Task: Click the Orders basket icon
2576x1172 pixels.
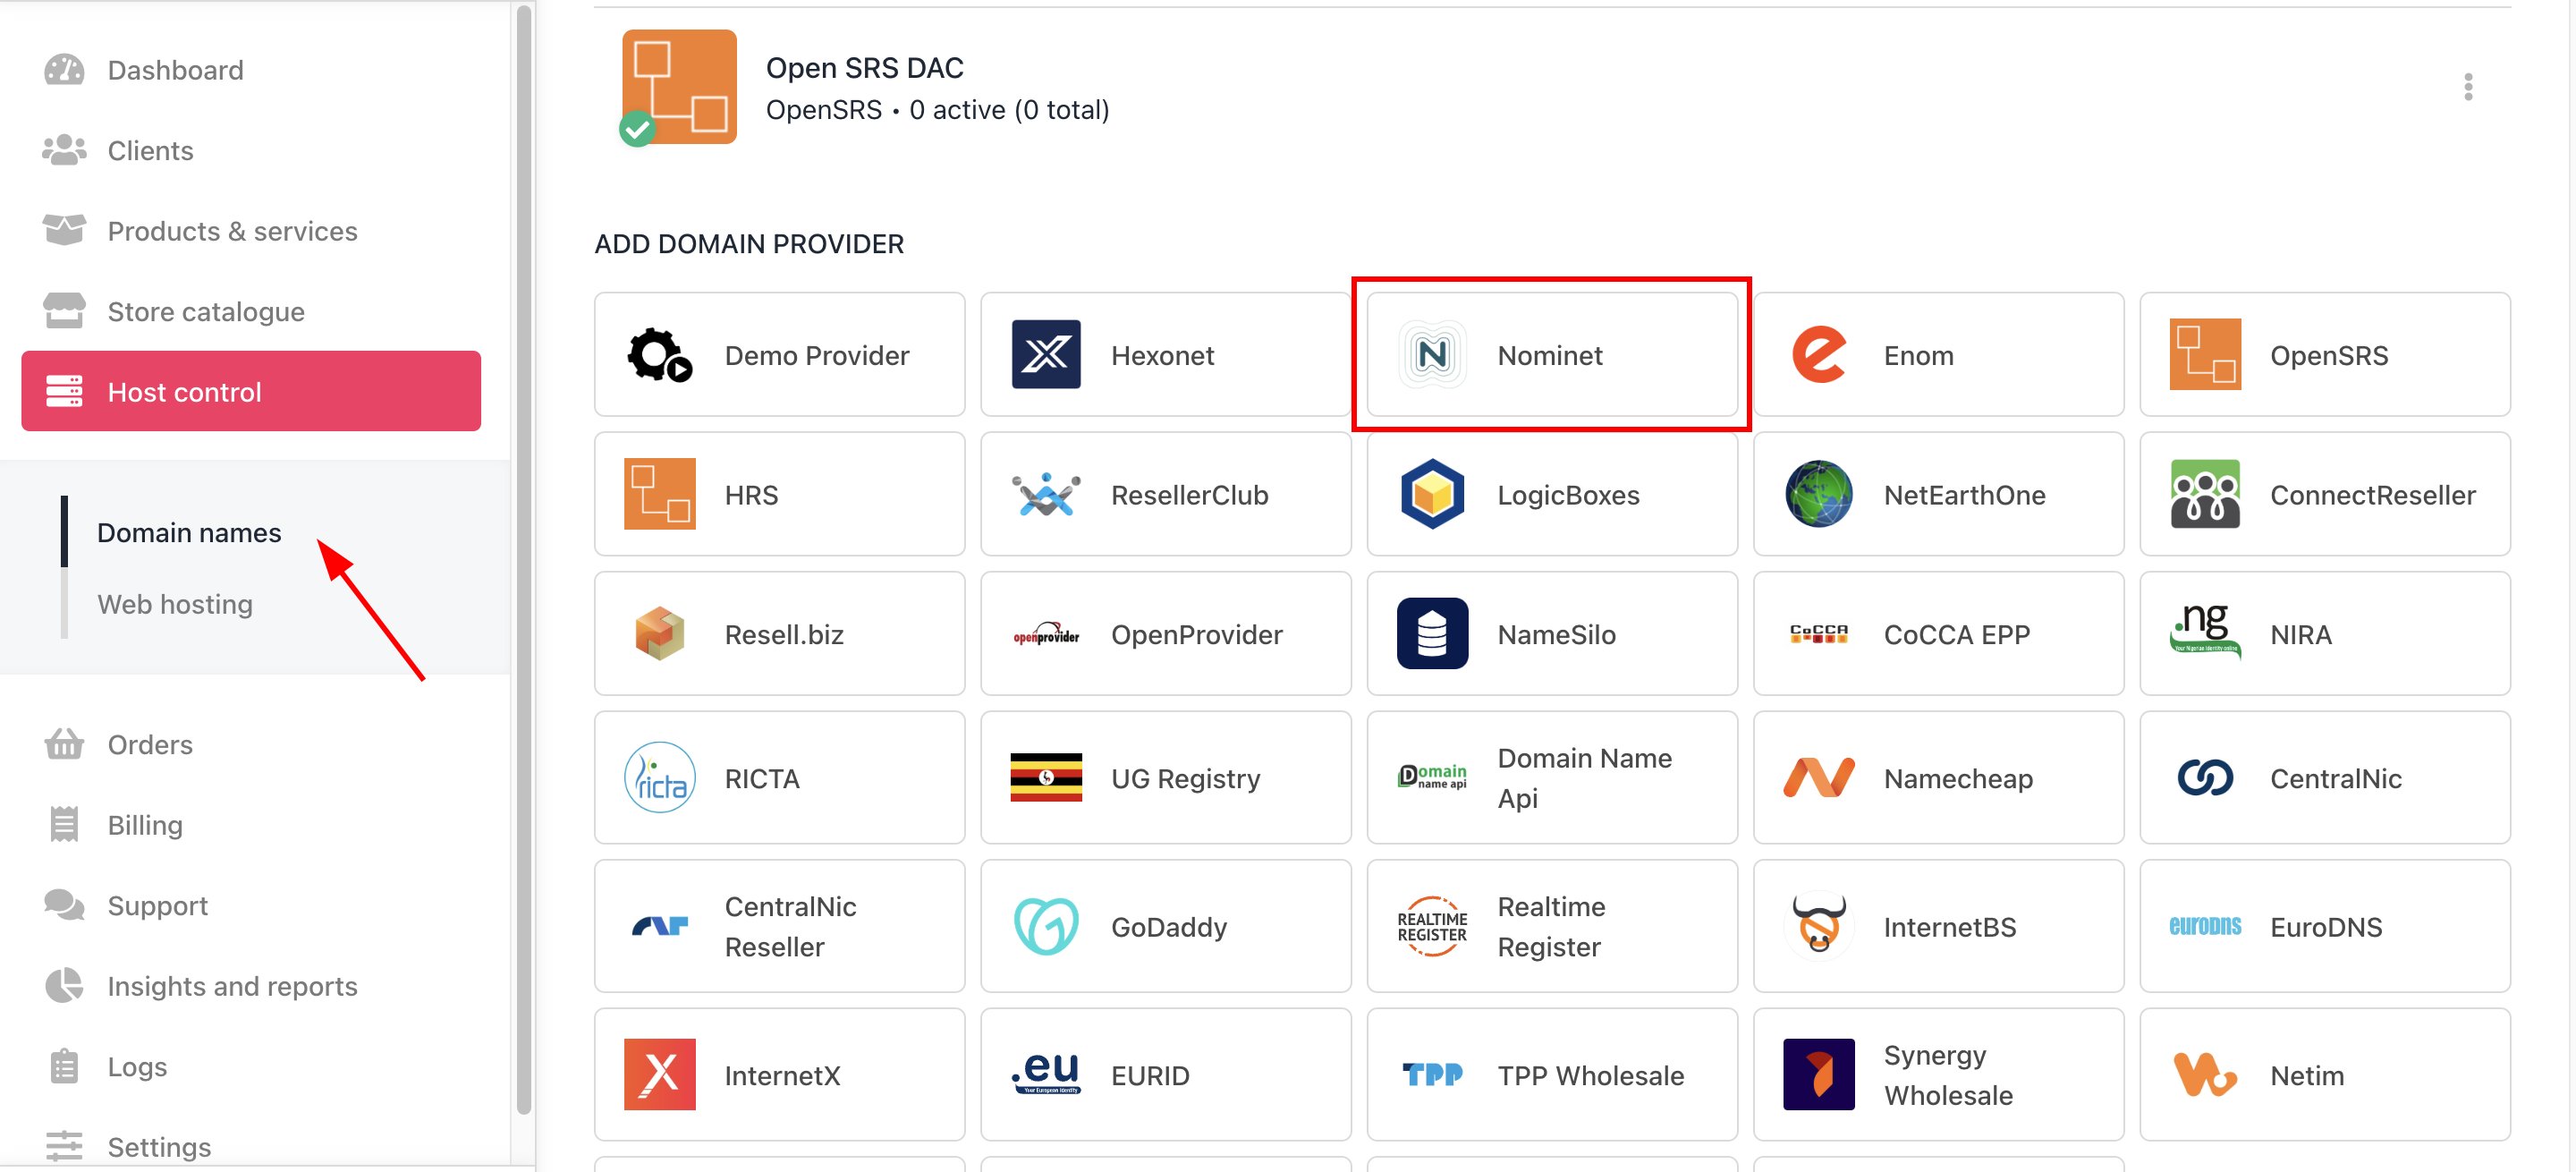Action: click(x=64, y=744)
